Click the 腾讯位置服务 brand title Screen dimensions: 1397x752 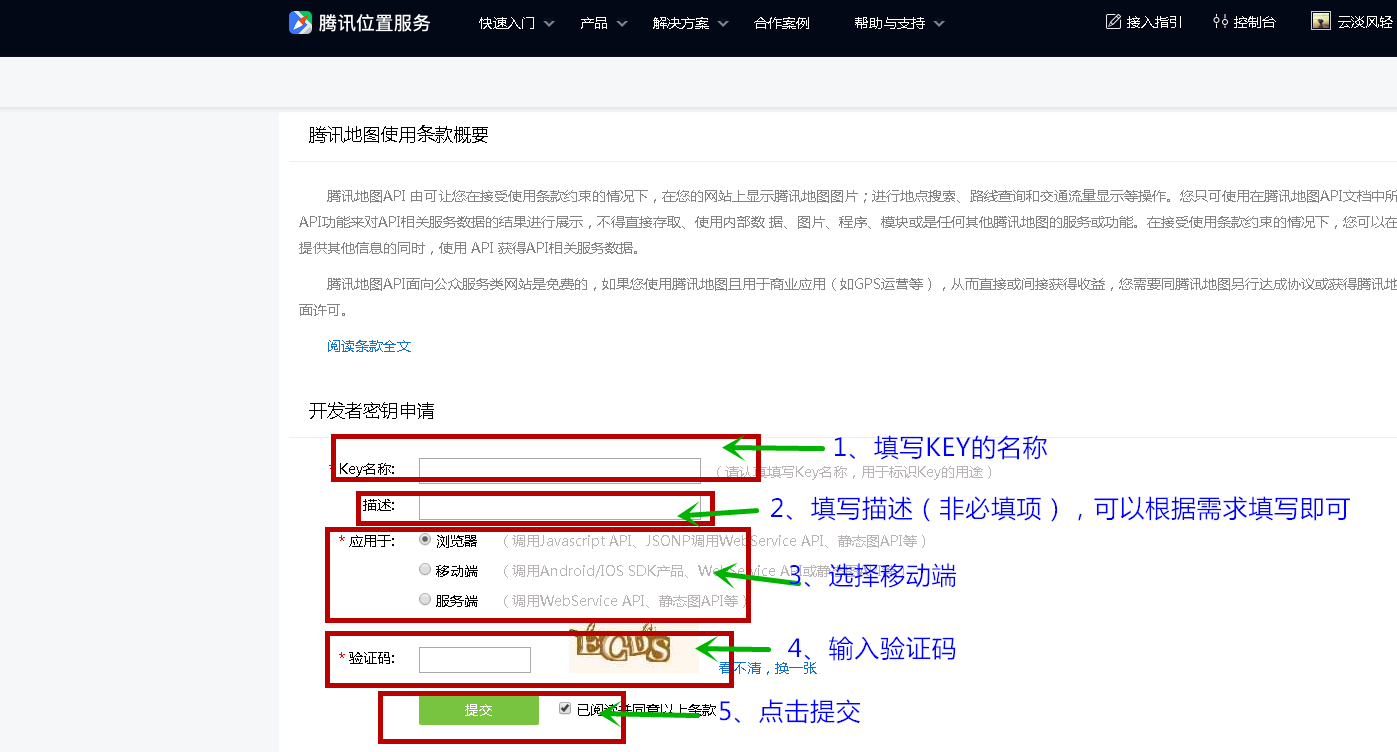pos(374,23)
